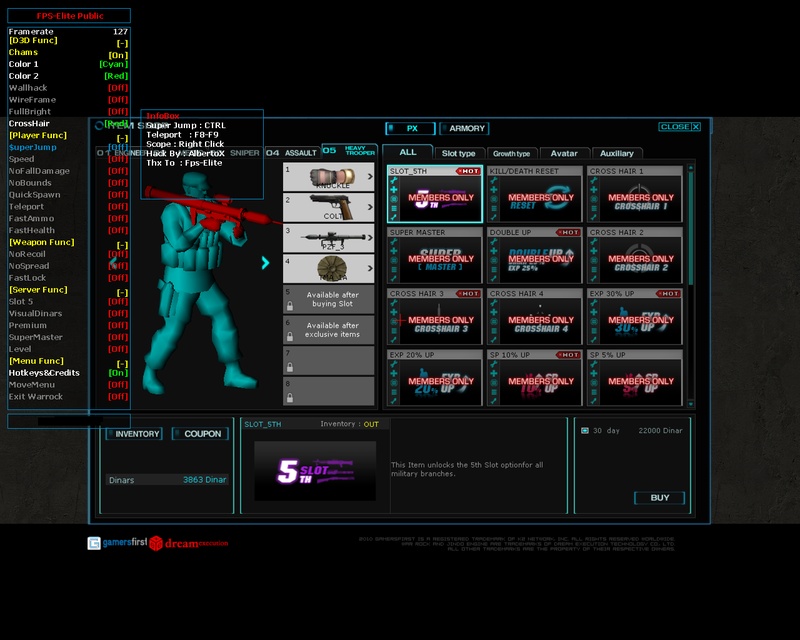Viewport: 800px width, 640px height.
Task: Select the SP 10% UP item card
Action: pyautogui.click(x=535, y=378)
